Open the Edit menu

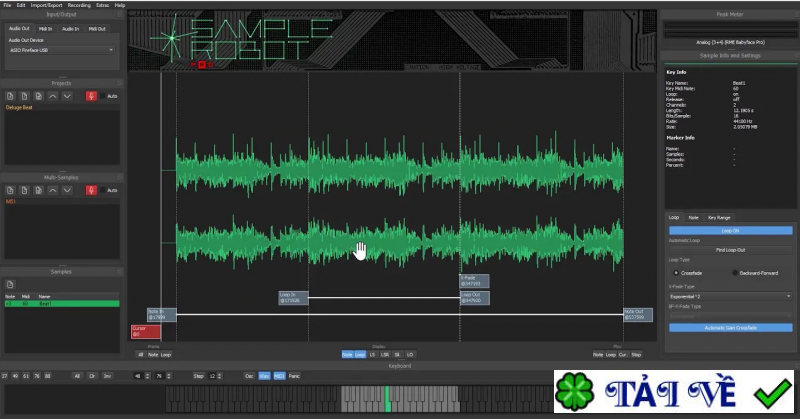click(21, 5)
